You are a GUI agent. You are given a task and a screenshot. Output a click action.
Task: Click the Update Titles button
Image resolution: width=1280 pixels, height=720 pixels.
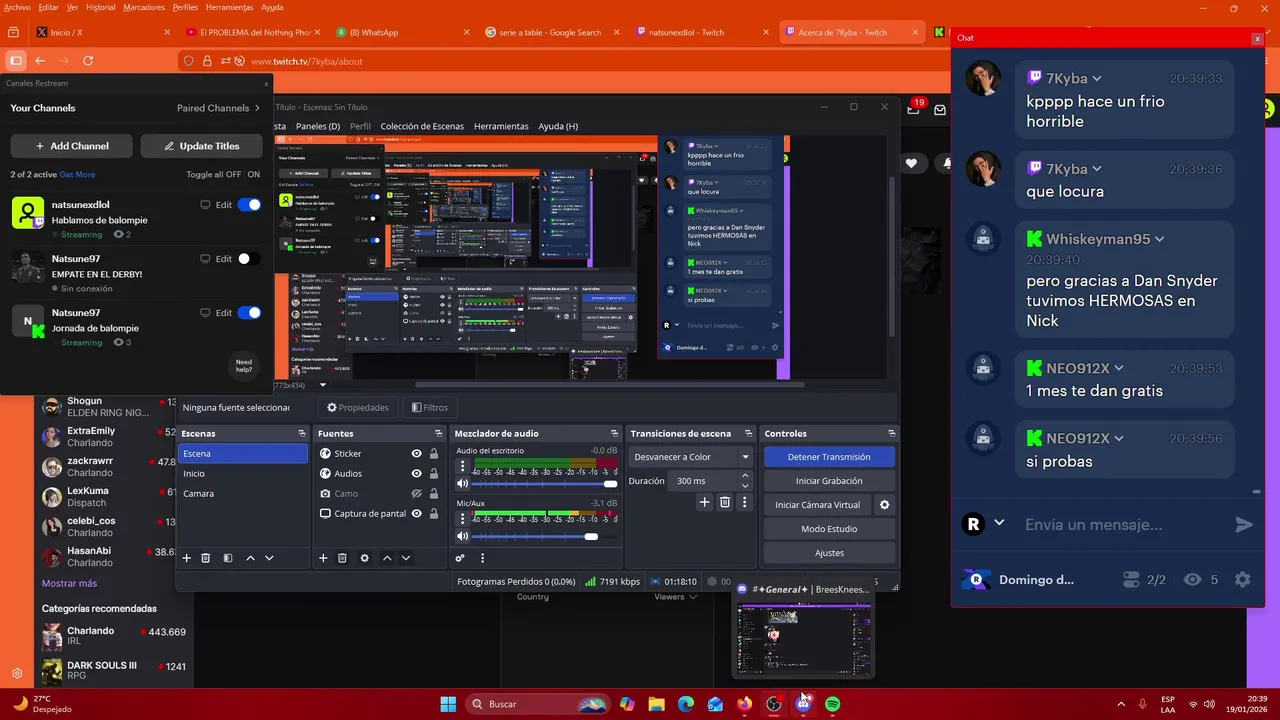coord(201,146)
